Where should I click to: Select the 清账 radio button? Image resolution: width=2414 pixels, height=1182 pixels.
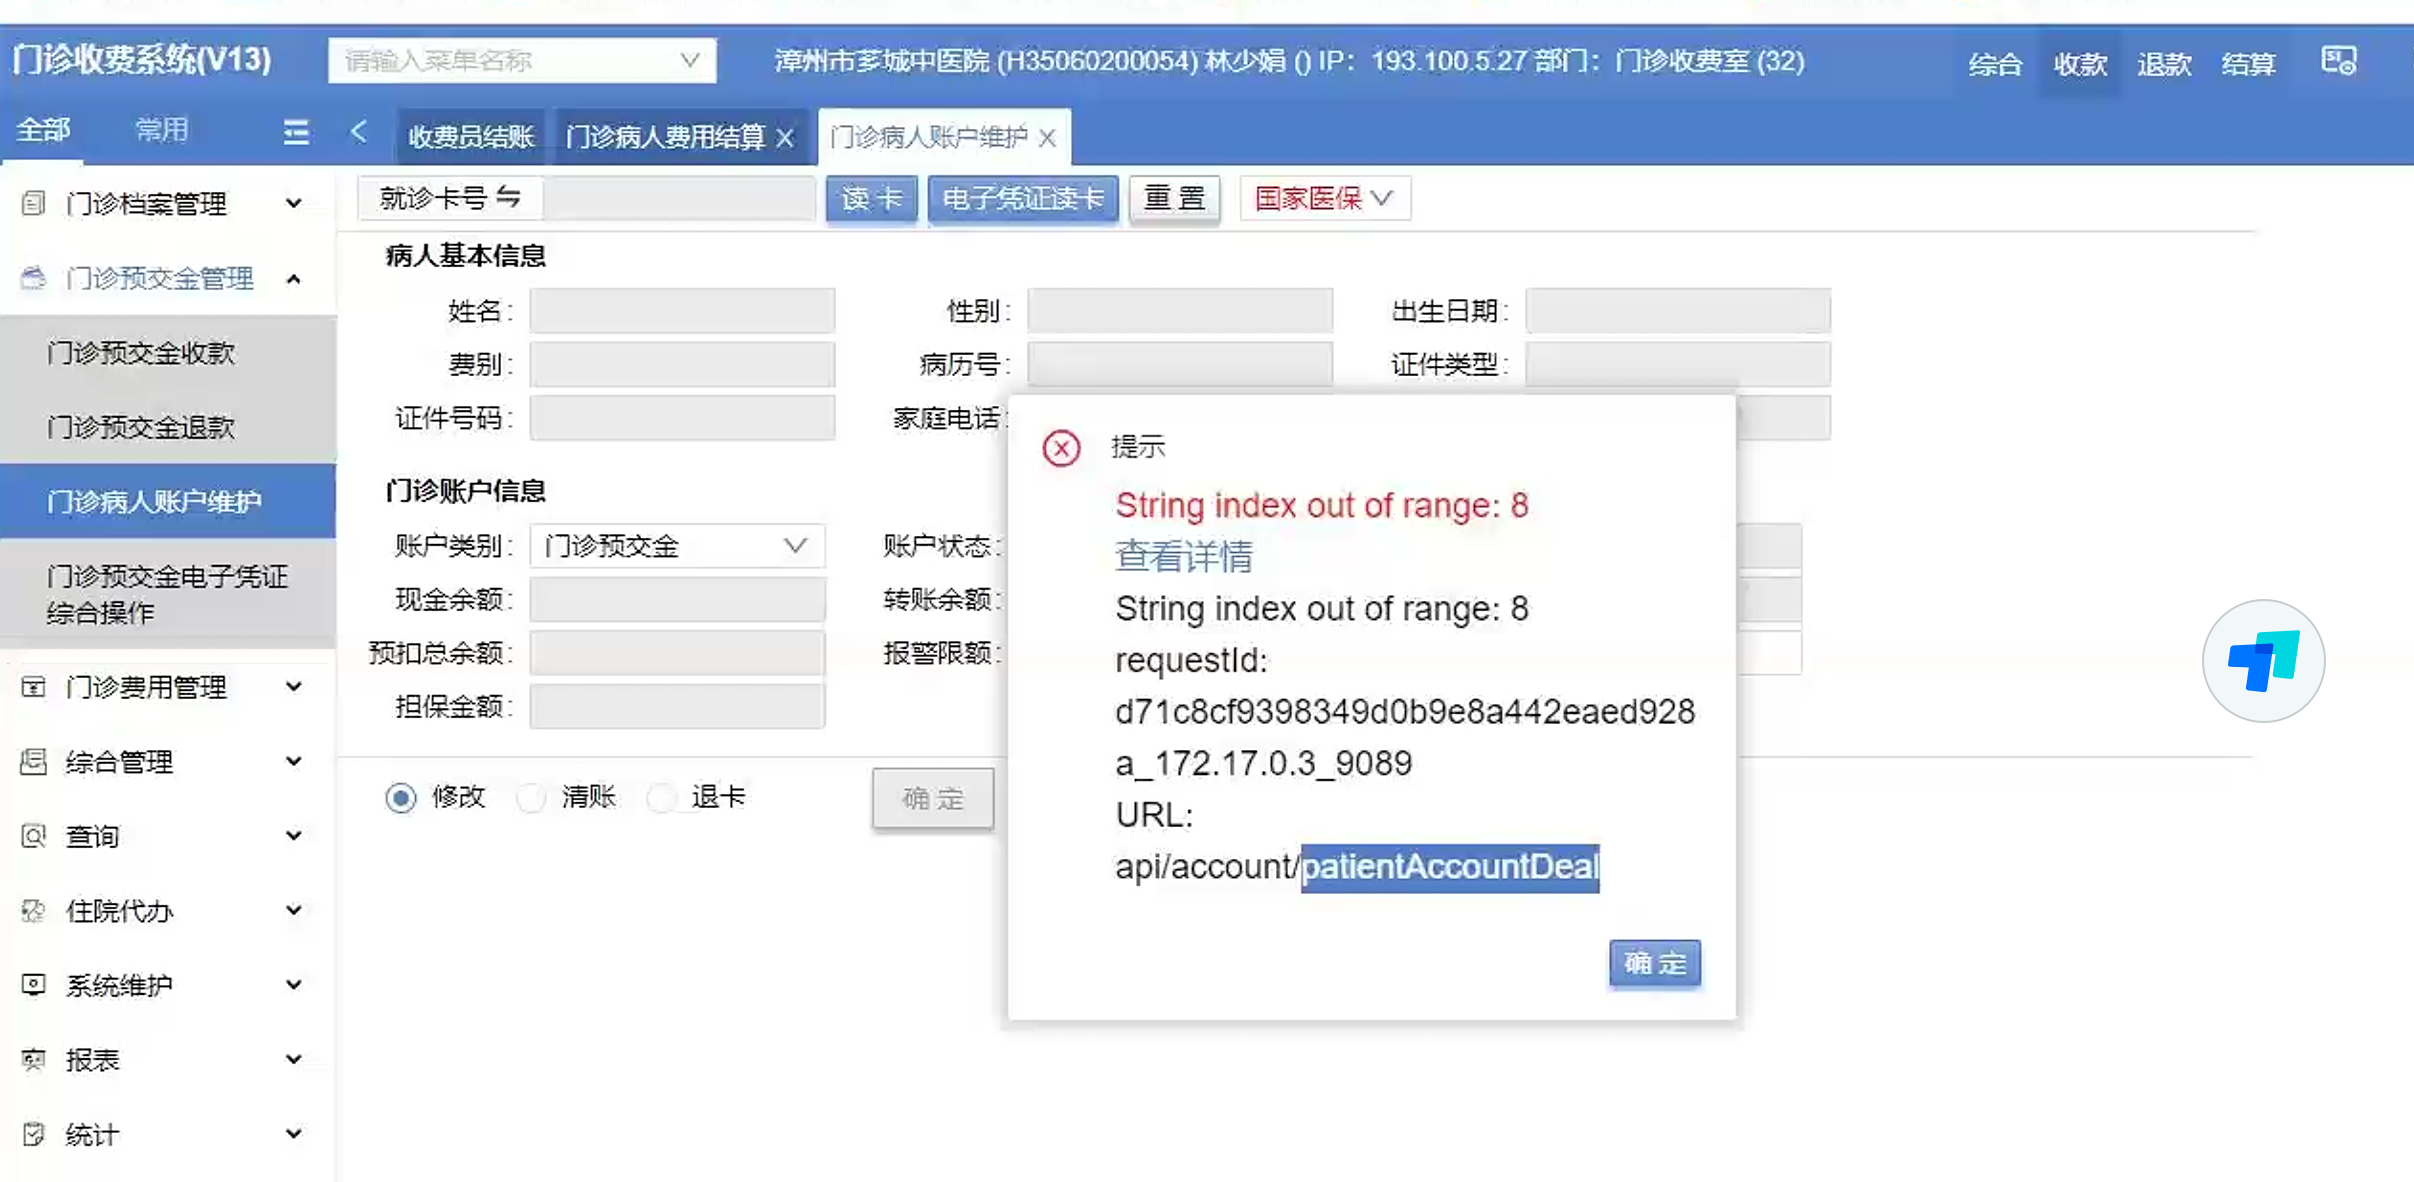click(531, 798)
